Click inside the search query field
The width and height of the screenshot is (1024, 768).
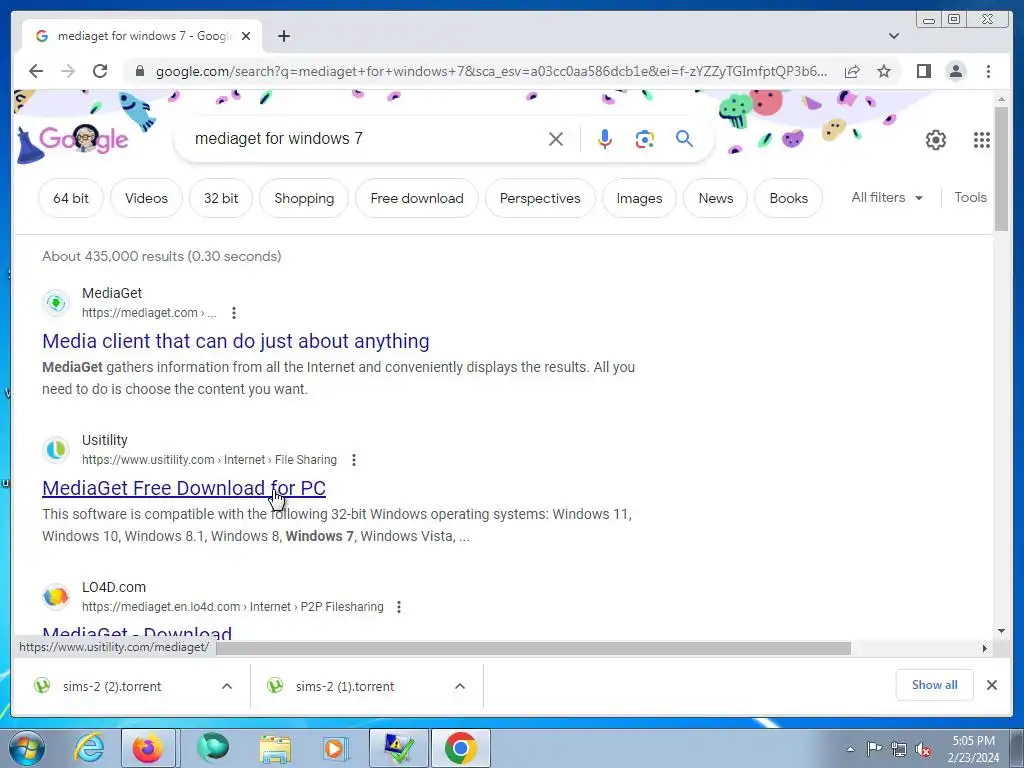366,138
